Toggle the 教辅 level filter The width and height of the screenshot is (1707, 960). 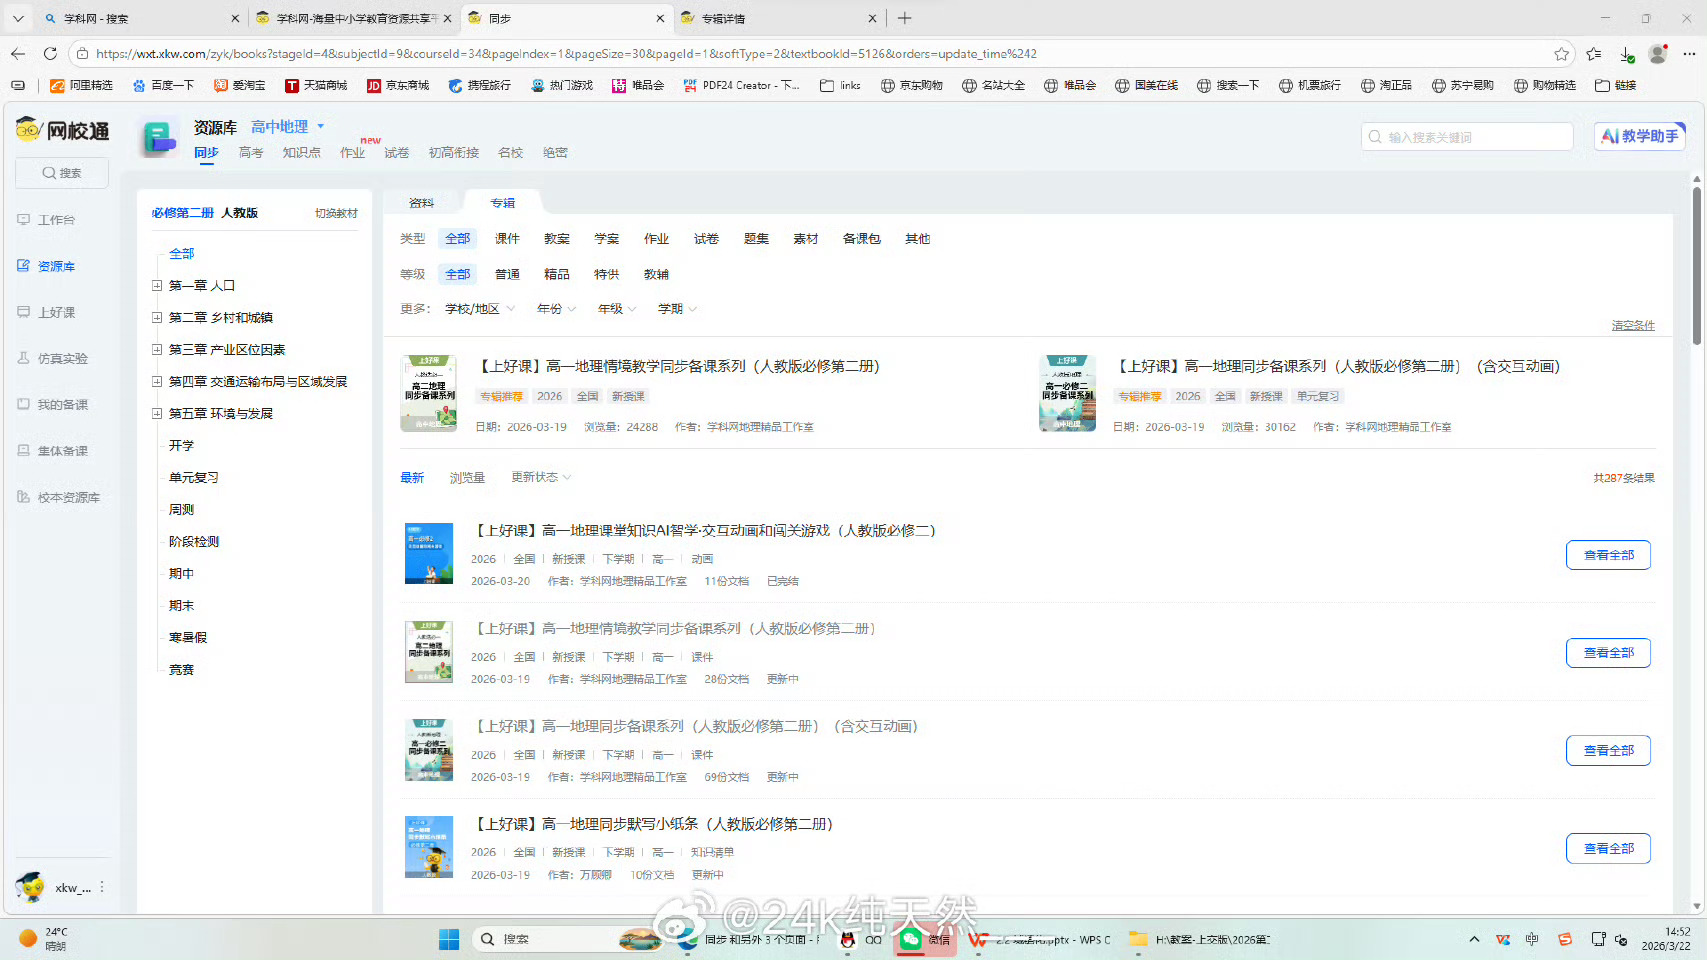pos(656,273)
